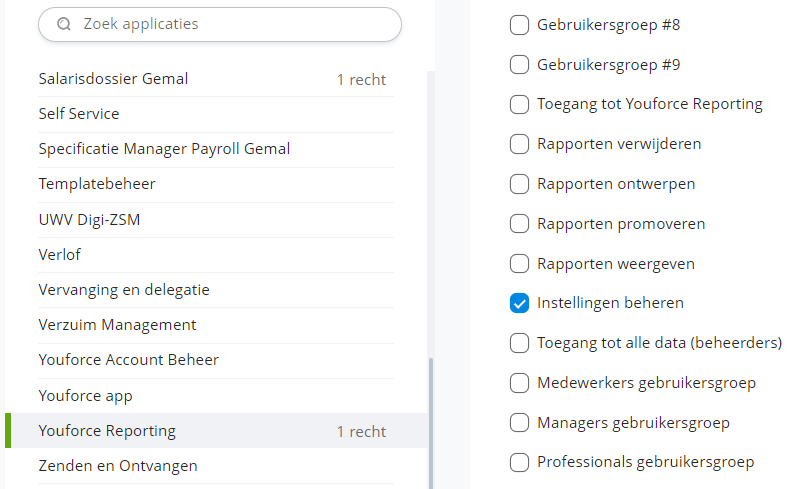Enable Rapporten verwijderen permission
Image resolution: width=806 pixels, height=489 pixels.
(519, 144)
